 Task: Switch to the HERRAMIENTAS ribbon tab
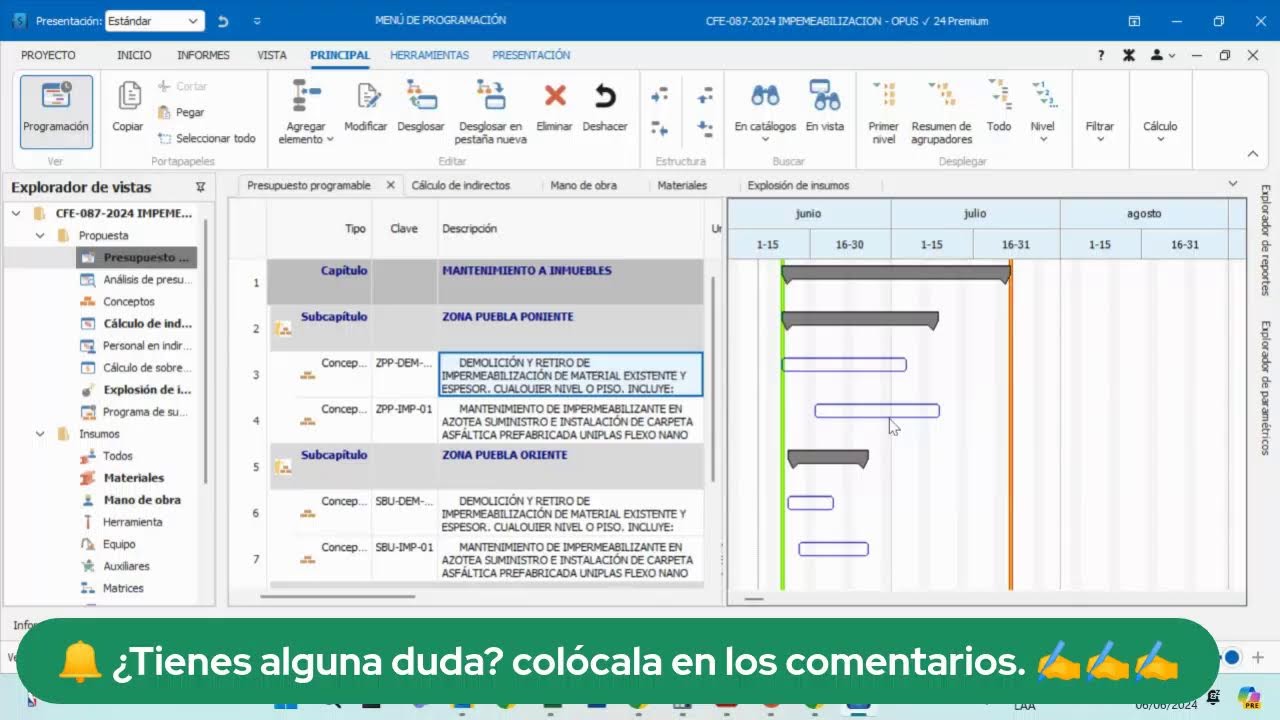click(x=430, y=55)
